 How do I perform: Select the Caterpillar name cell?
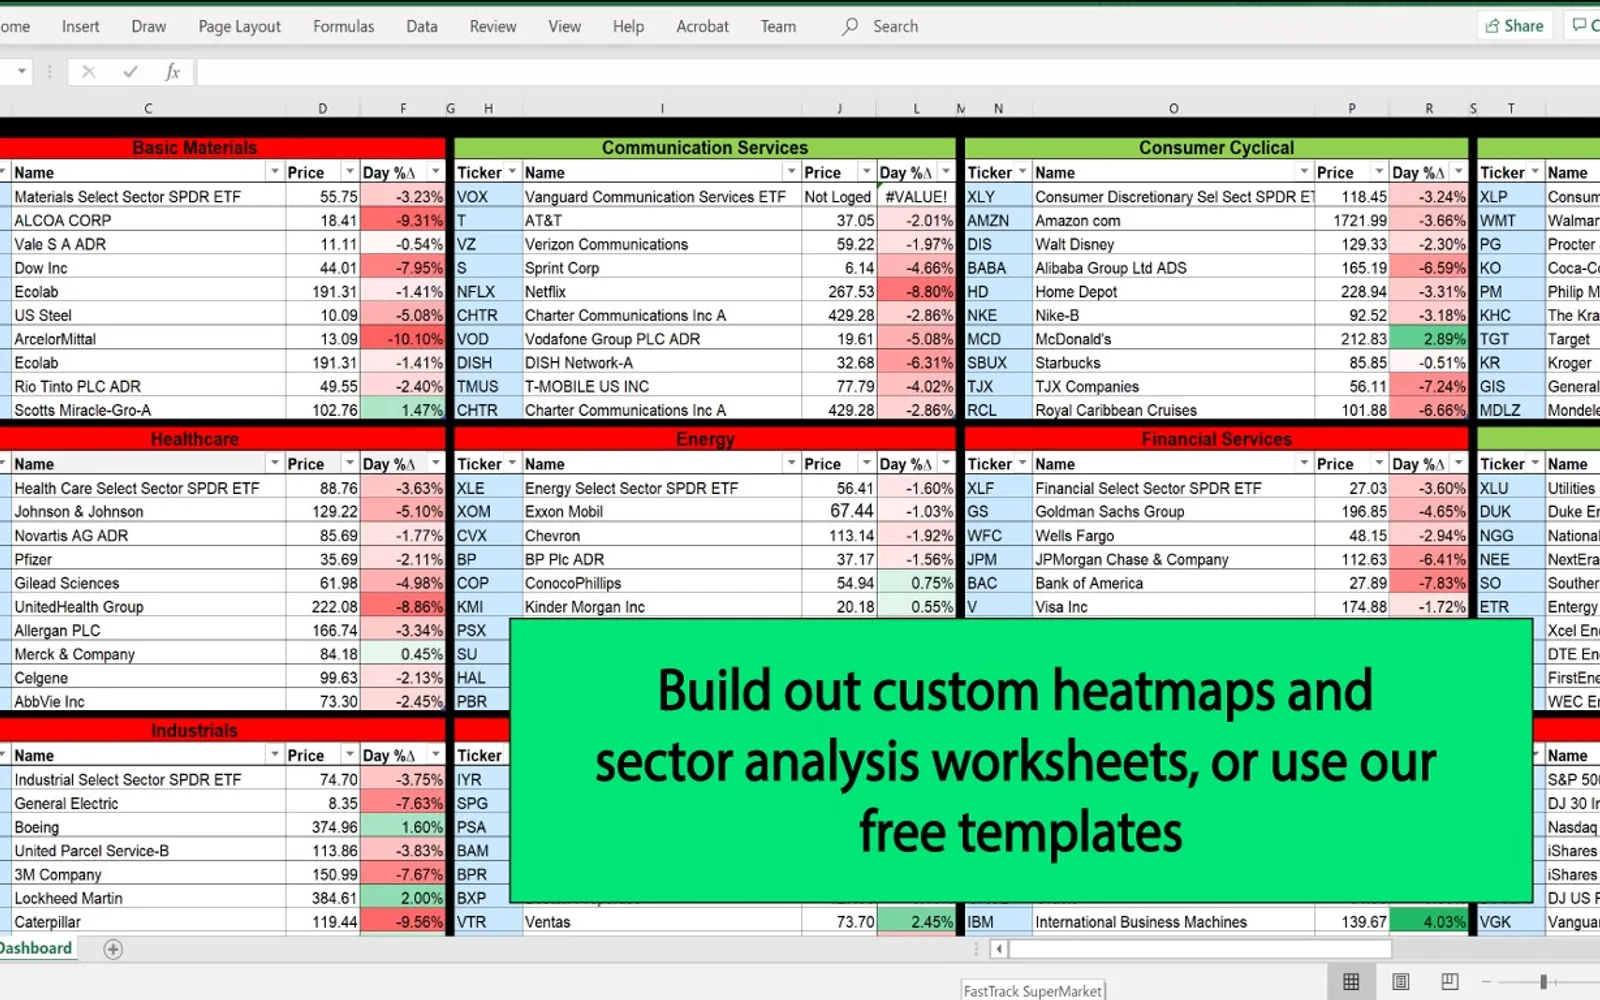point(148,922)
